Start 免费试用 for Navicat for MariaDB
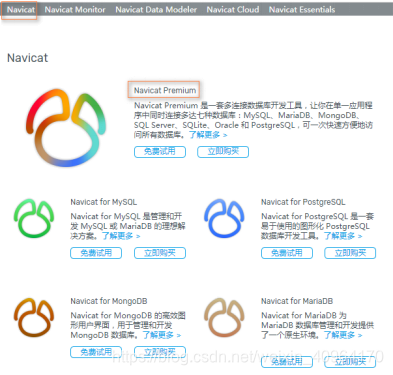The height and width of the screenshot is (375, 393). pyautogui.click(x=287, y=362)
